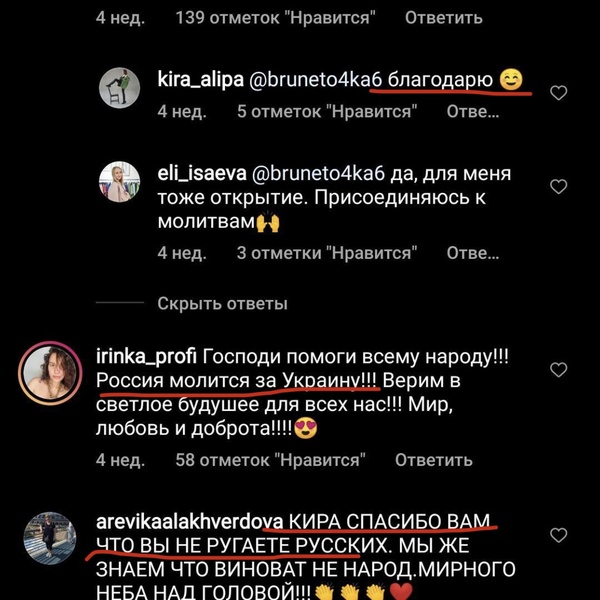Reply to kira_alipa's truncated "Отве..."
The image size is (600, 600).
click(473, 111)
